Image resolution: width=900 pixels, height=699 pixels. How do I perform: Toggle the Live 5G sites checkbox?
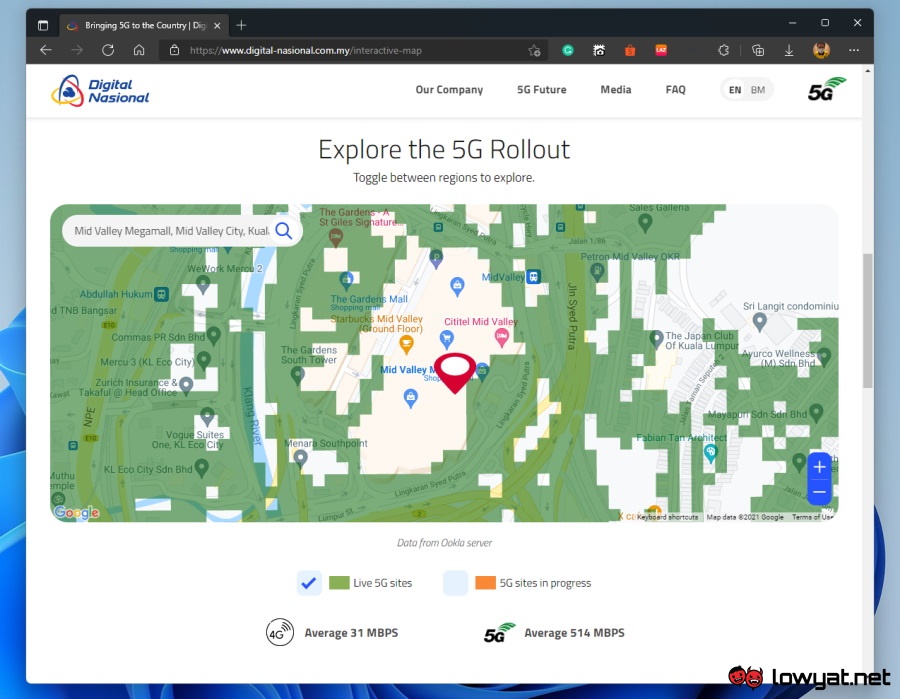coord(309,583)
